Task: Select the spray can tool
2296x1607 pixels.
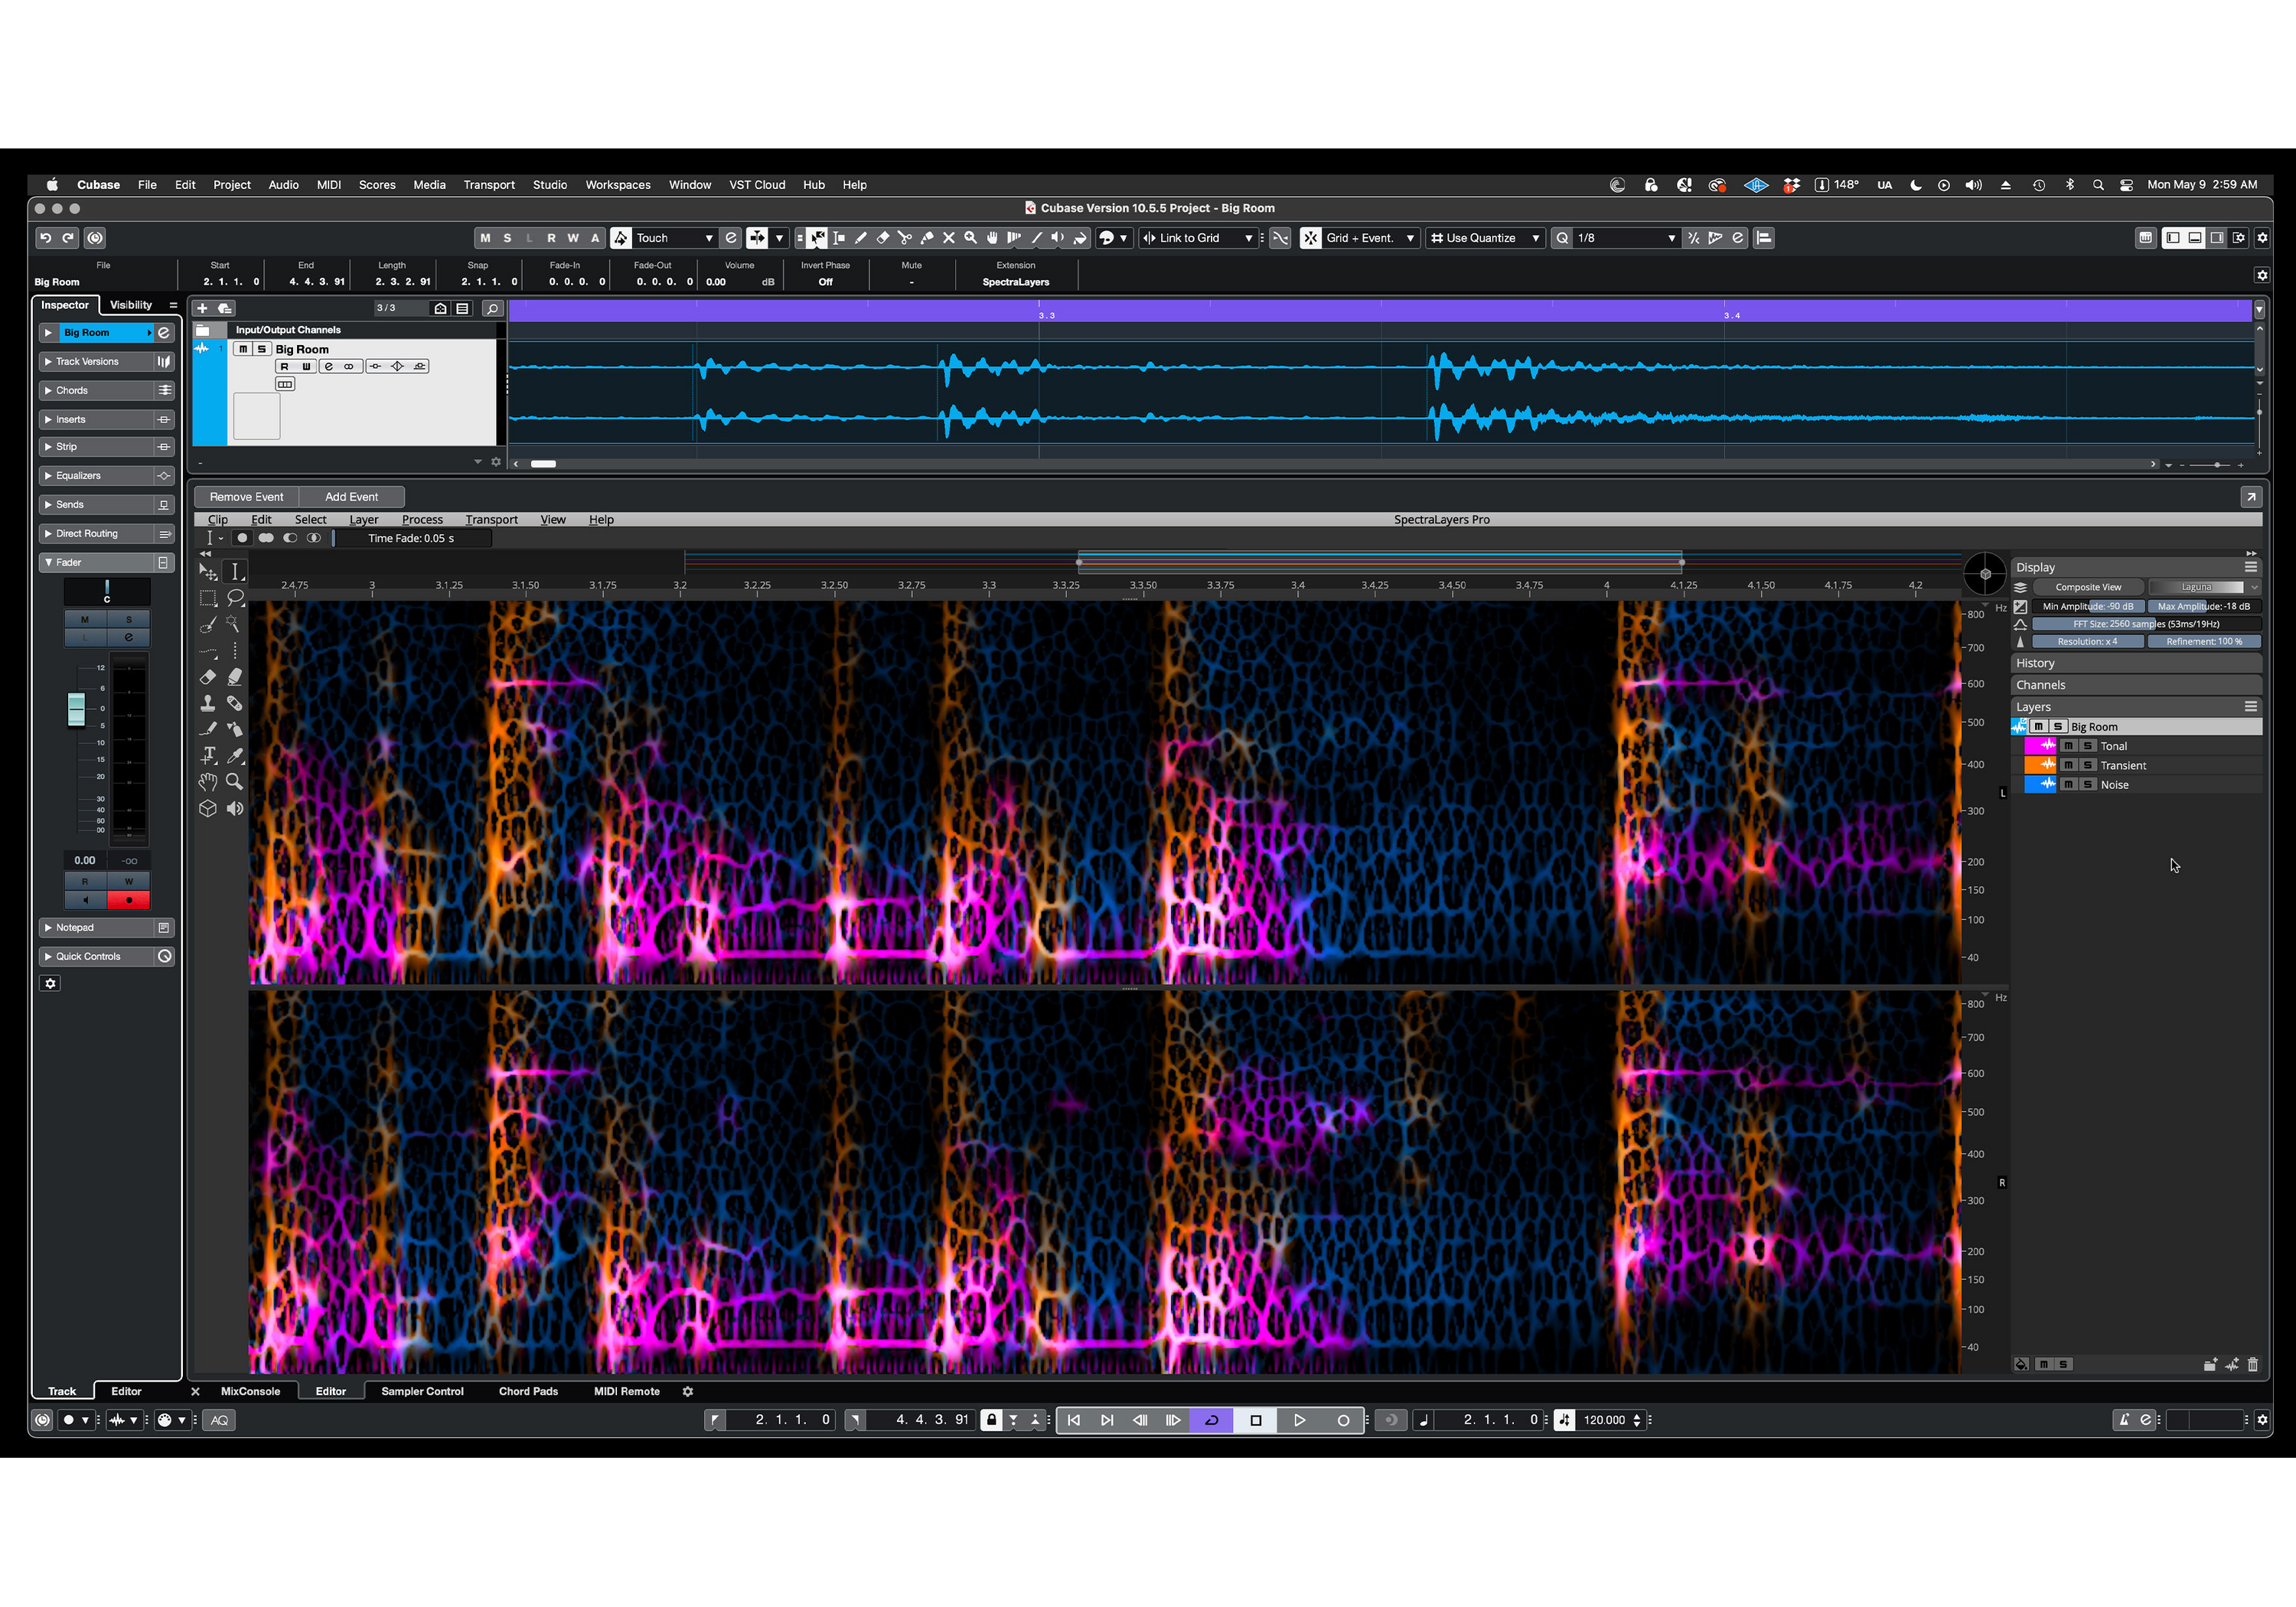Action: point(234,729)
